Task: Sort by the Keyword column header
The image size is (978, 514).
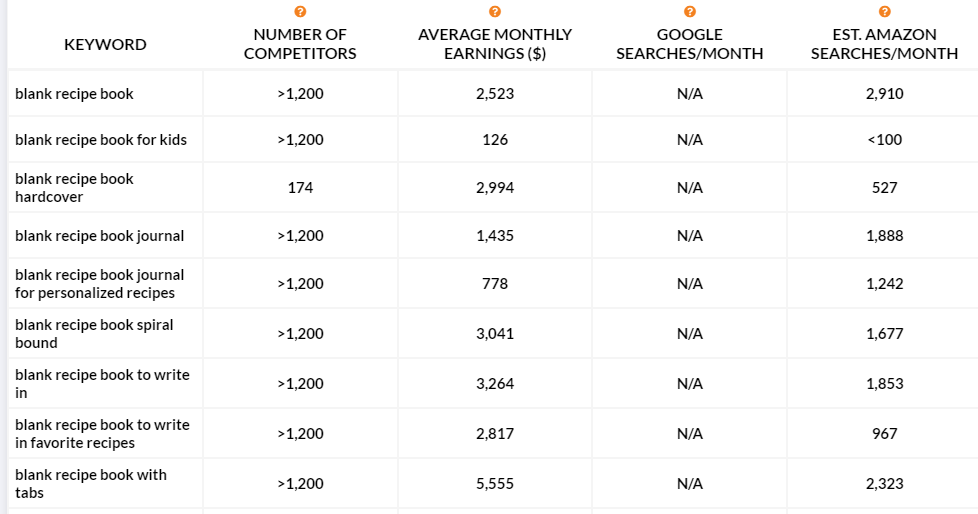Action: point(105,44)
